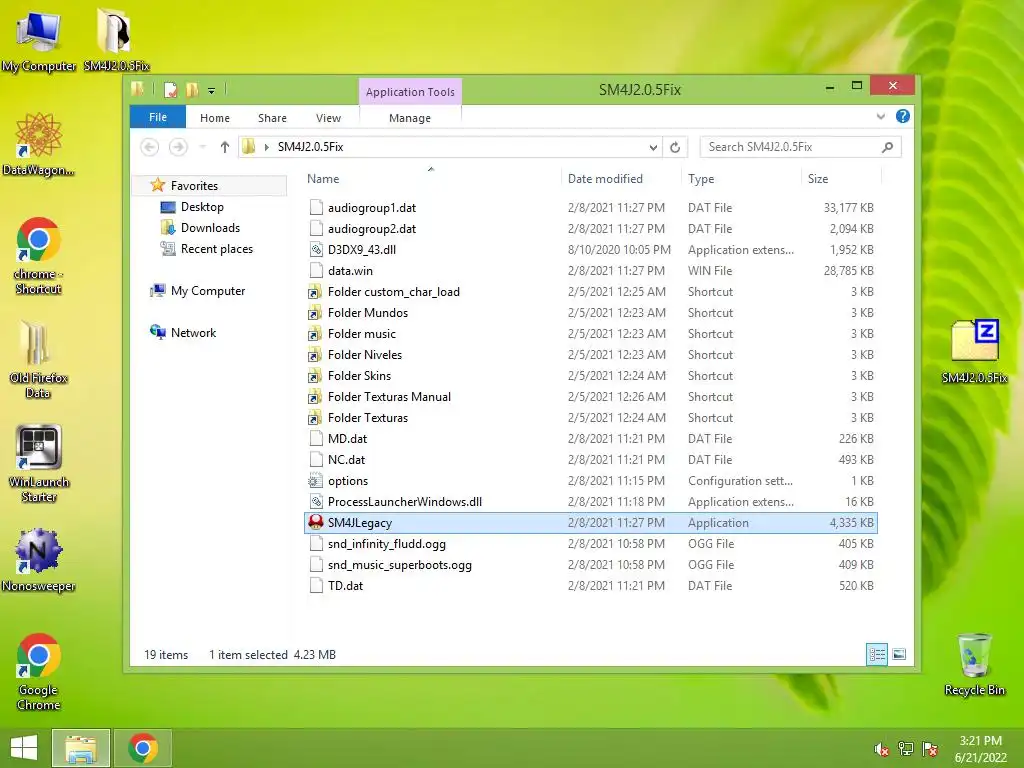
Task: Select the TD.dat file
Action: coord(590,585)
